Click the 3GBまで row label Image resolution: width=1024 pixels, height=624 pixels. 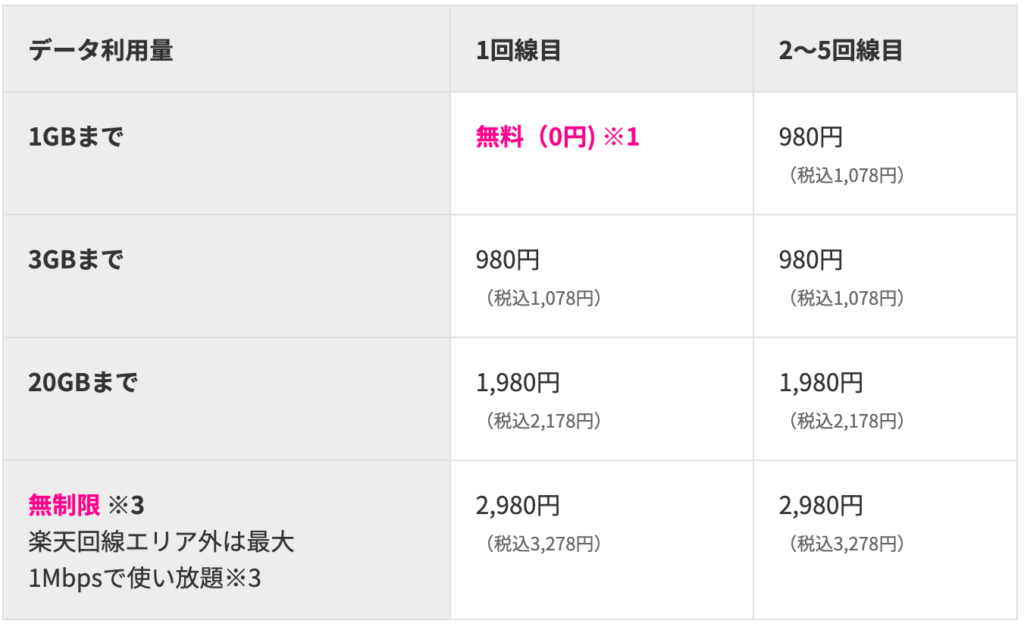pyautogui.click(x=76, y=260)
